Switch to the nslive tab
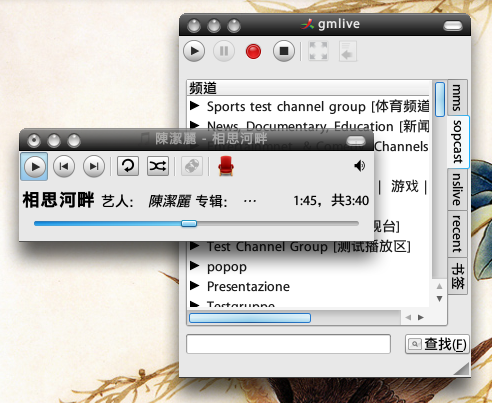The image size is (492, 403). [457, 189]
